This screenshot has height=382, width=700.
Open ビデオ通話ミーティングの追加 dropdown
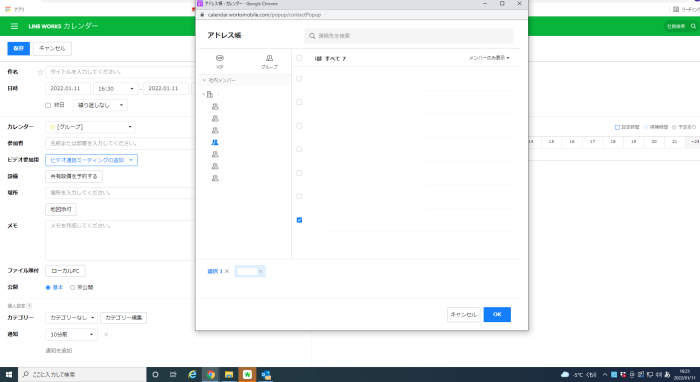(x=92, y=160)
